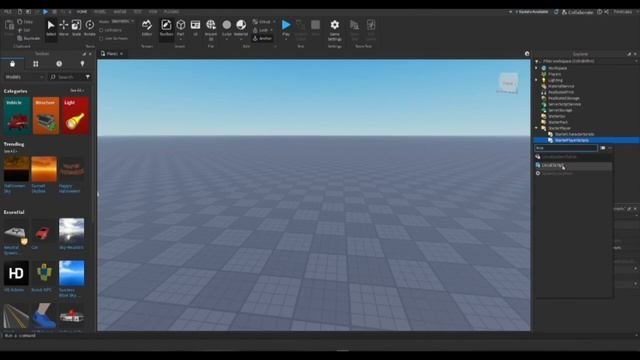The width and height of the screenshot is (640, 360).
Task: Open the HOME ribbon tab
Action: (x=82, y=12)
